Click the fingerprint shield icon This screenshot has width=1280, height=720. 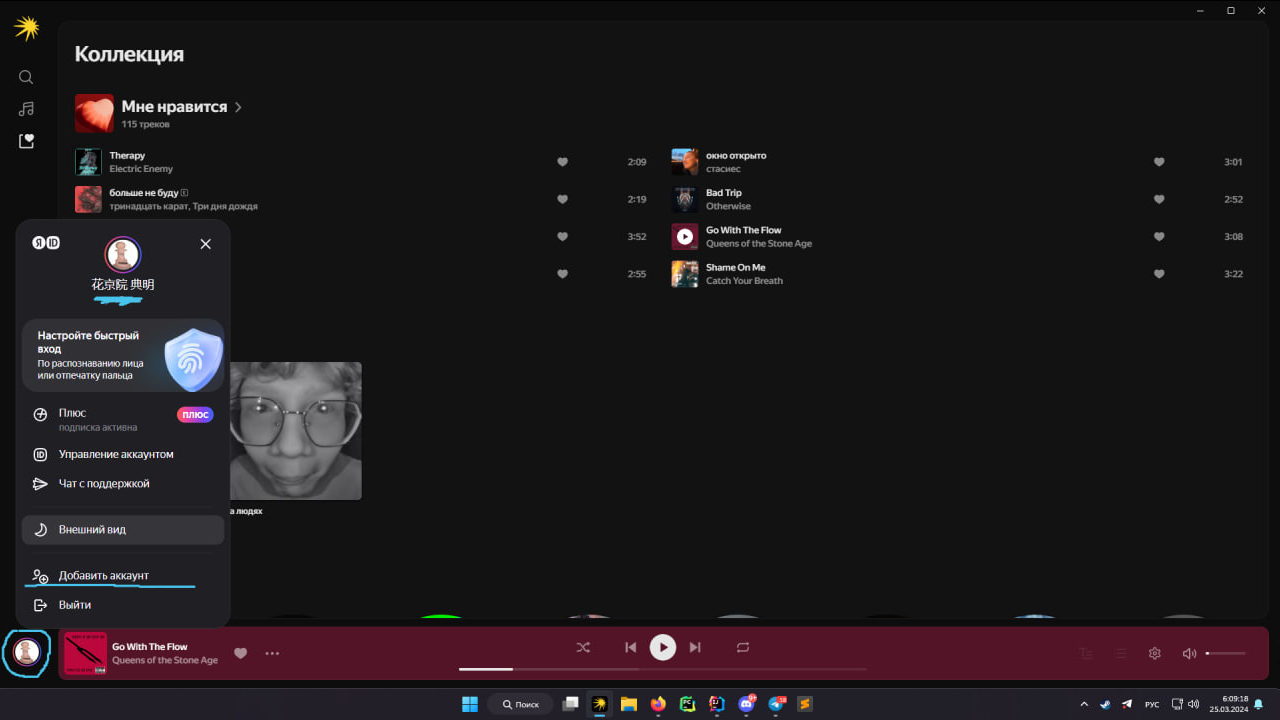(x=192, y=358)
